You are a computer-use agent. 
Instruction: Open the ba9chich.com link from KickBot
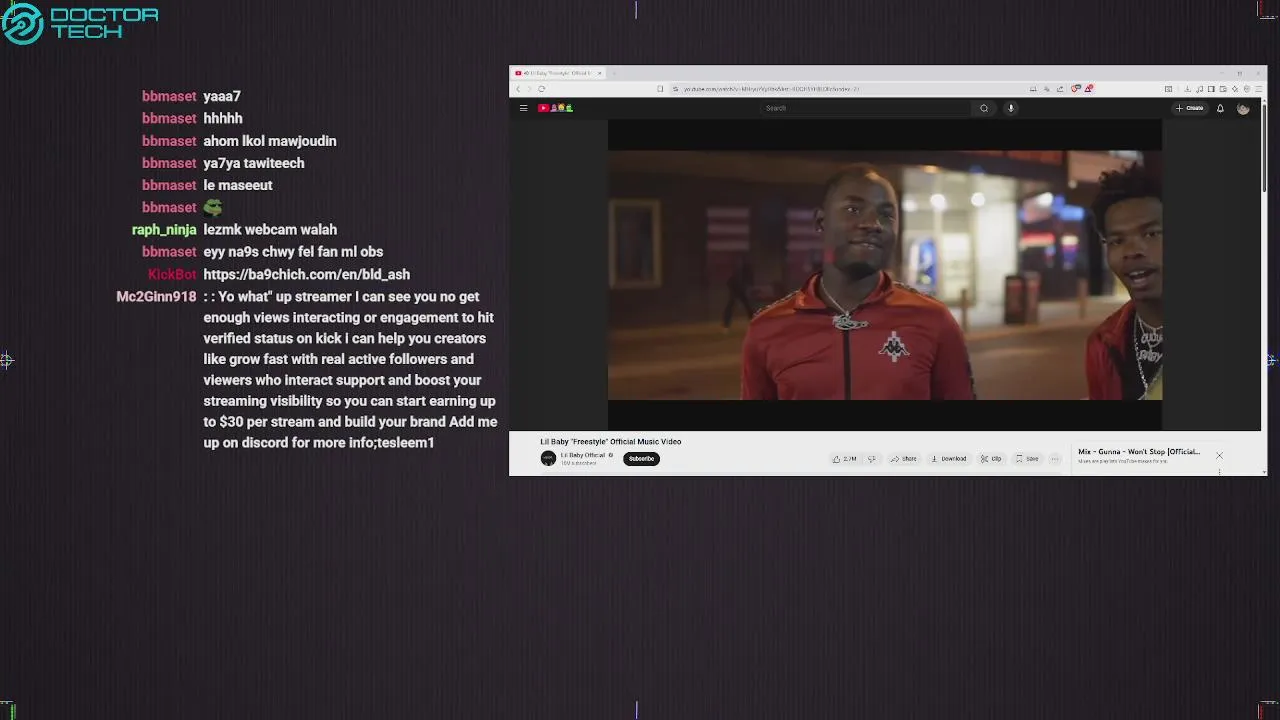pyautogui.click(x=306, y=274)
